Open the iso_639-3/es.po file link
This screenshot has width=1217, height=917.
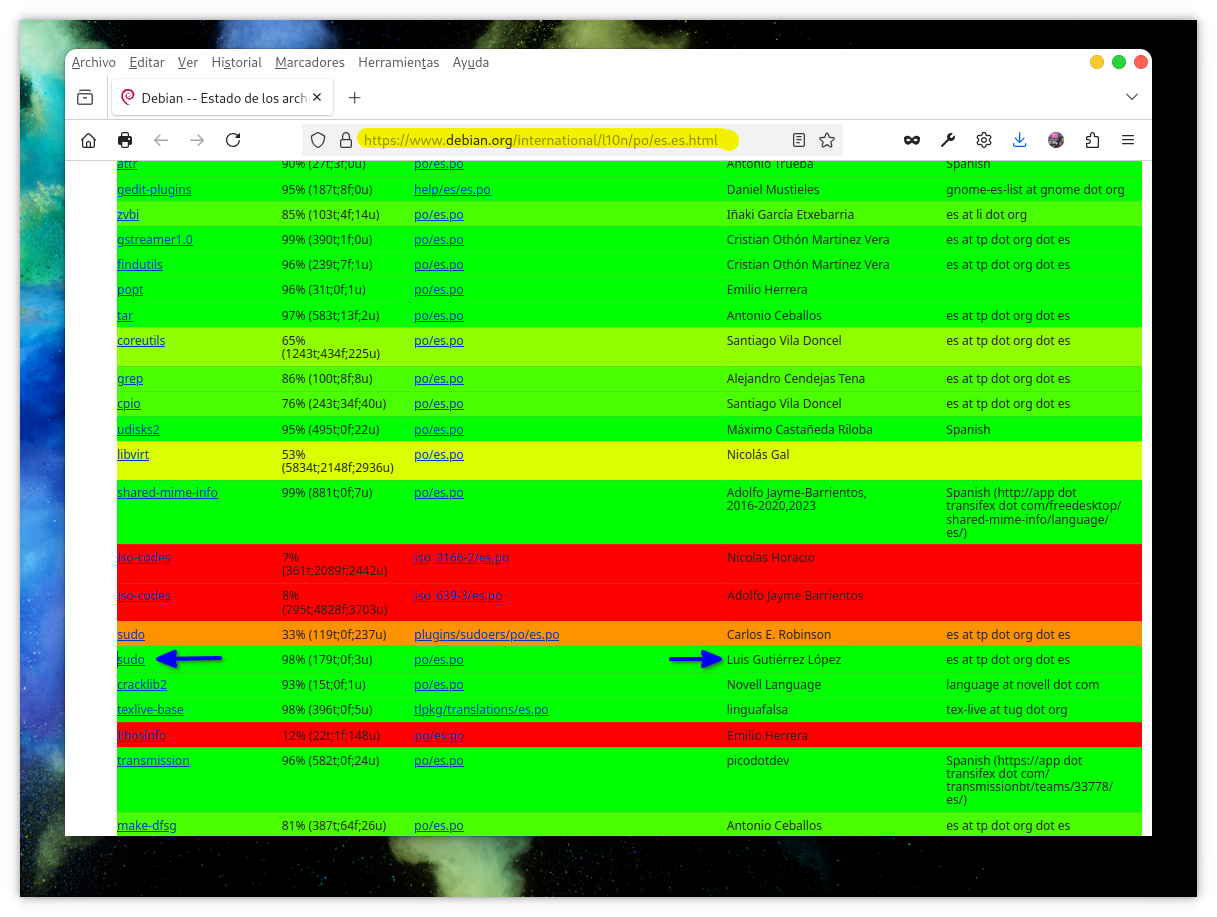458,595
